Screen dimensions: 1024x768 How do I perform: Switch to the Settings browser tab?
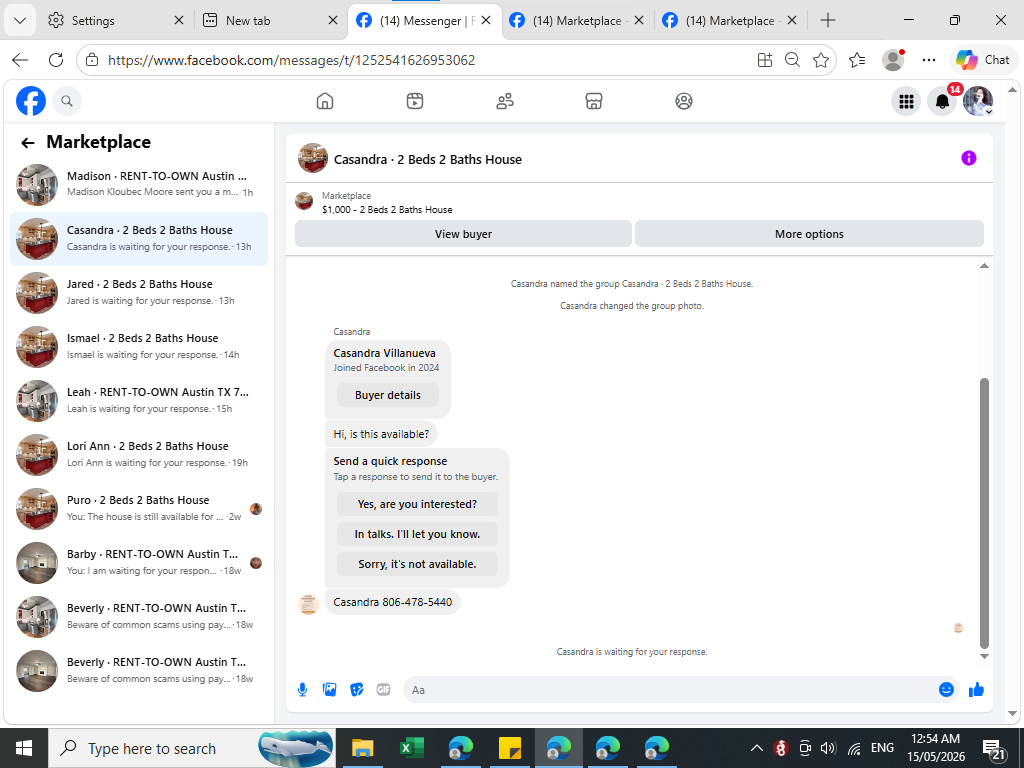(116, 21)
